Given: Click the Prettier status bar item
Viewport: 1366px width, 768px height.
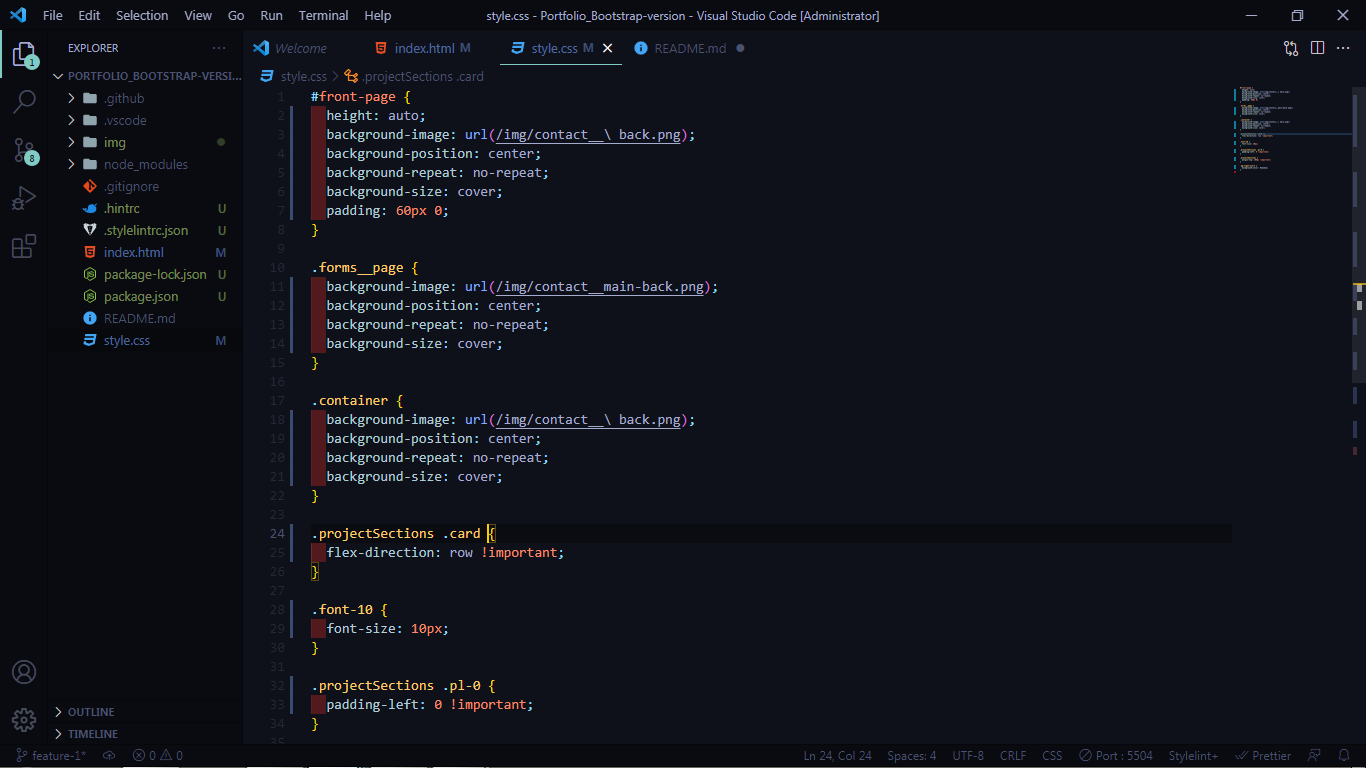Looking at the screenshot, I should (x=1263, y=756).
